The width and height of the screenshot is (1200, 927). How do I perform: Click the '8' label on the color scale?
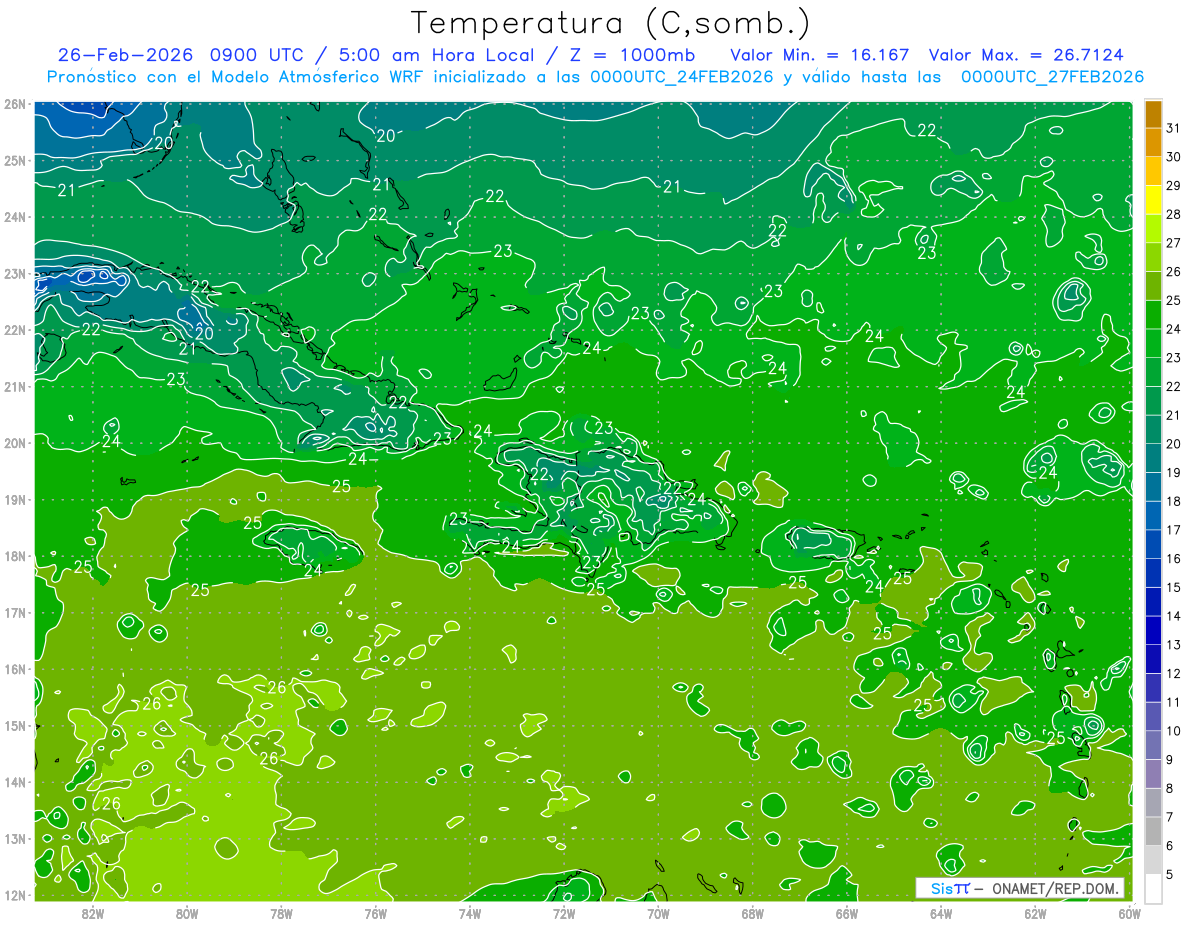[x=1170, y=789]
